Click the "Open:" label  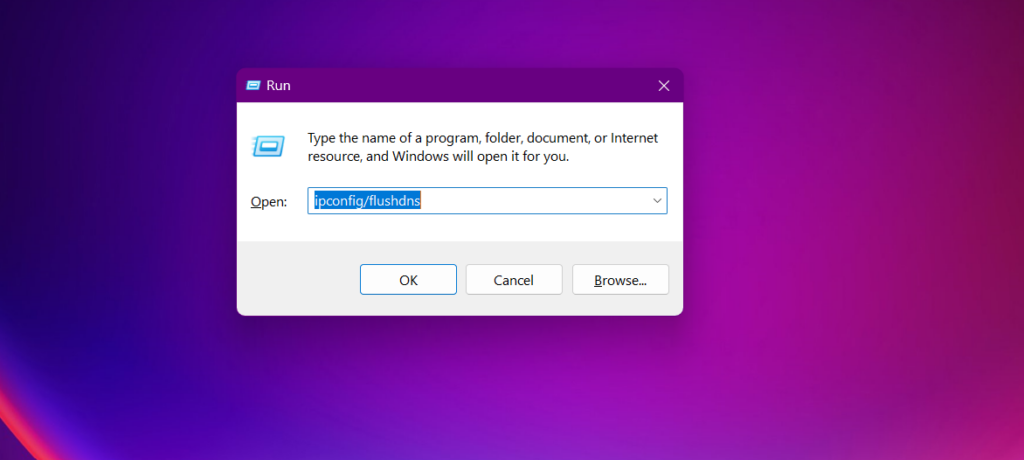pyautogui.click(x=268, y=202)
